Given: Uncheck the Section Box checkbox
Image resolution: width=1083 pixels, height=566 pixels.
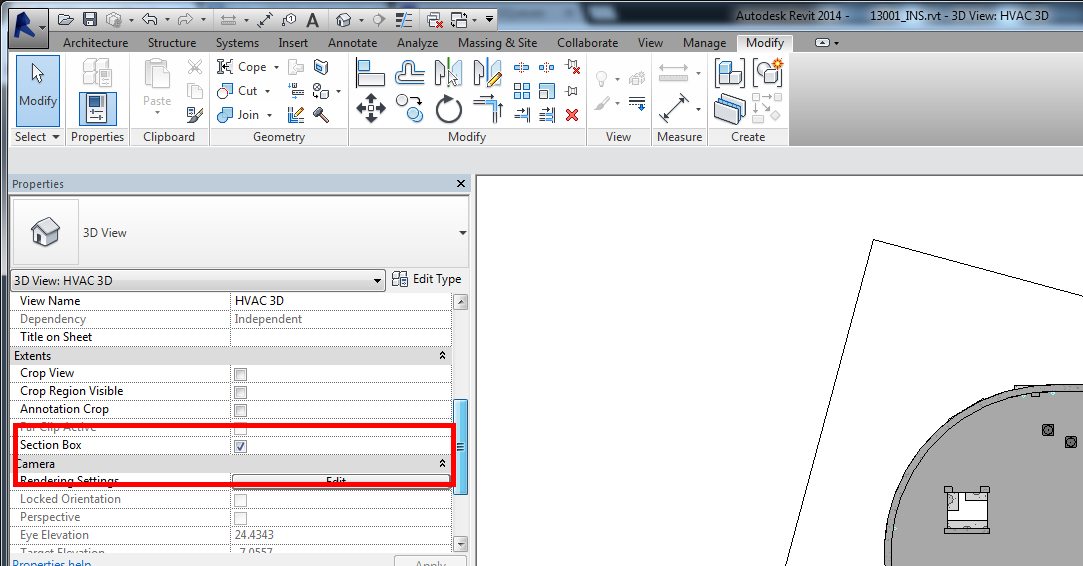Looking at the screenshot, I should pyautogui.click(x=240, y=446).
